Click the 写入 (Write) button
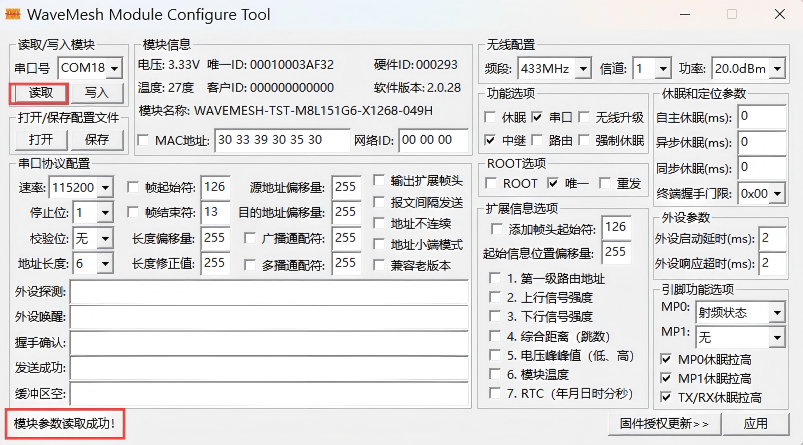Screen dimensions: 803x445 click(97, 93)
